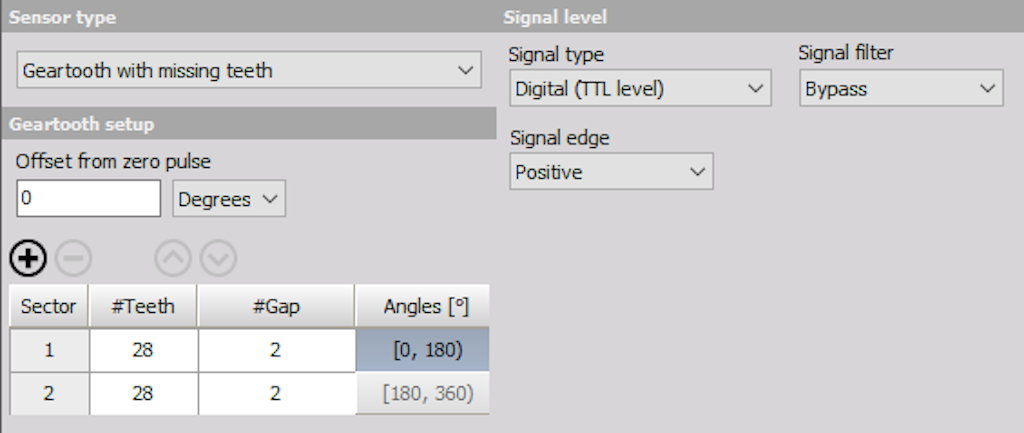The width and height of the screenshot is (1024, 433).
Task: Select sector 2 row number cell
Action: click(49, 393)
